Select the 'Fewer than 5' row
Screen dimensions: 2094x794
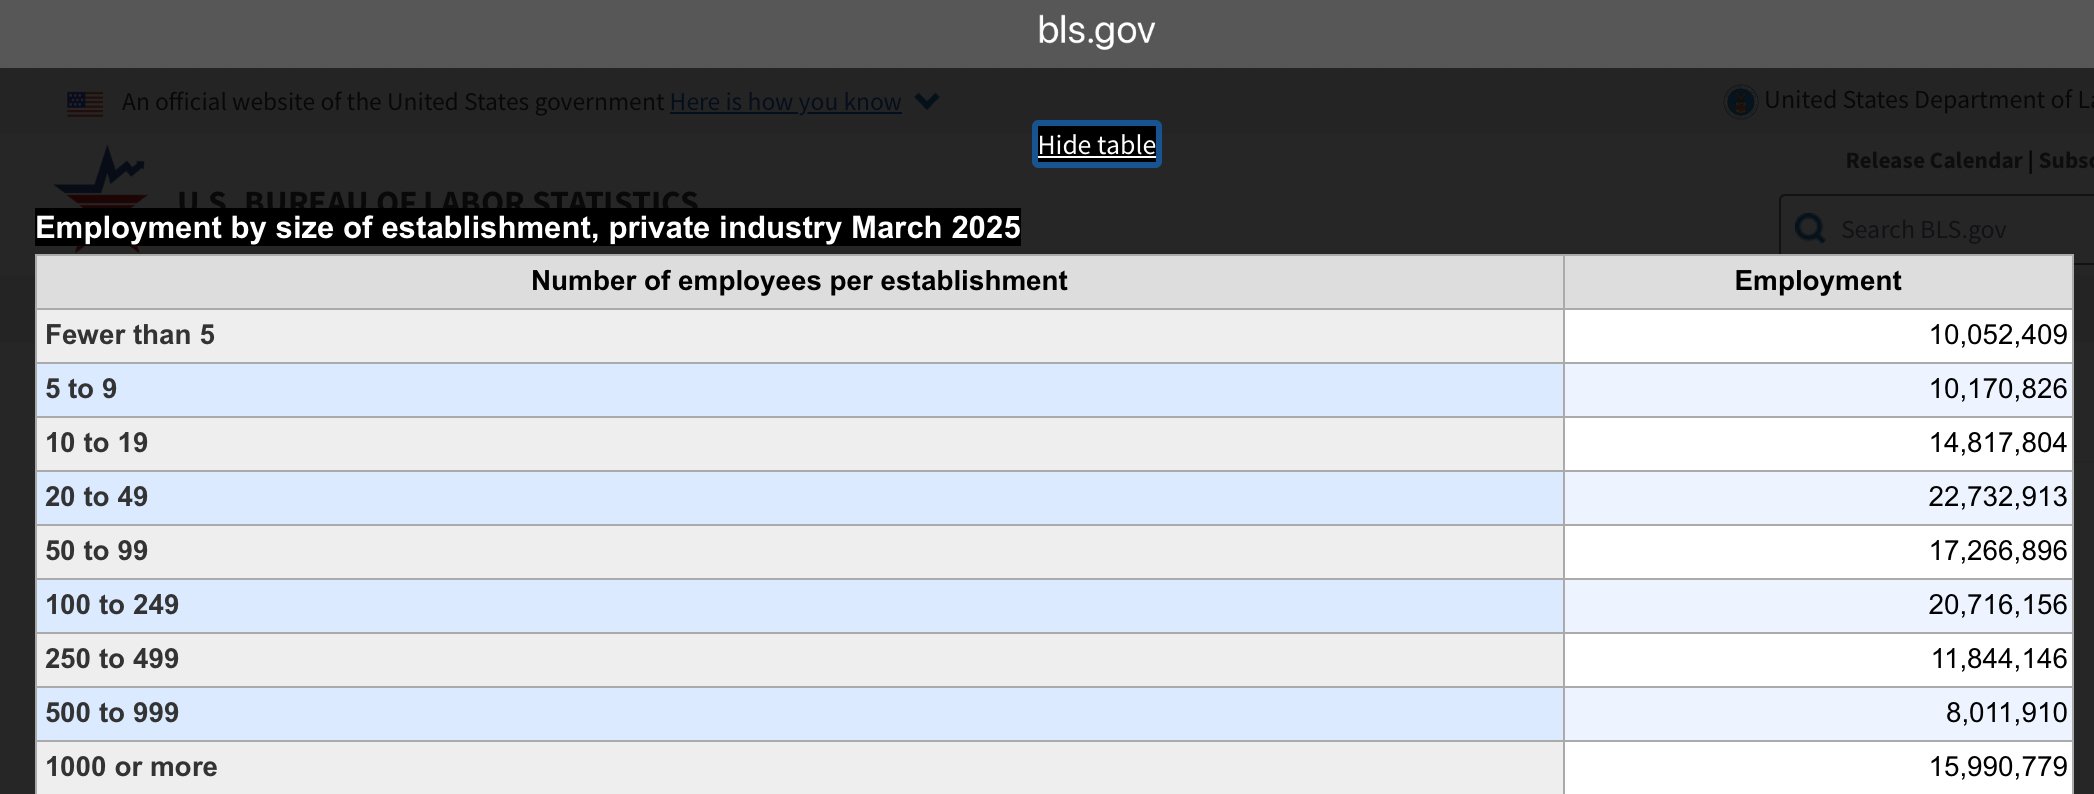[1054, 335]
